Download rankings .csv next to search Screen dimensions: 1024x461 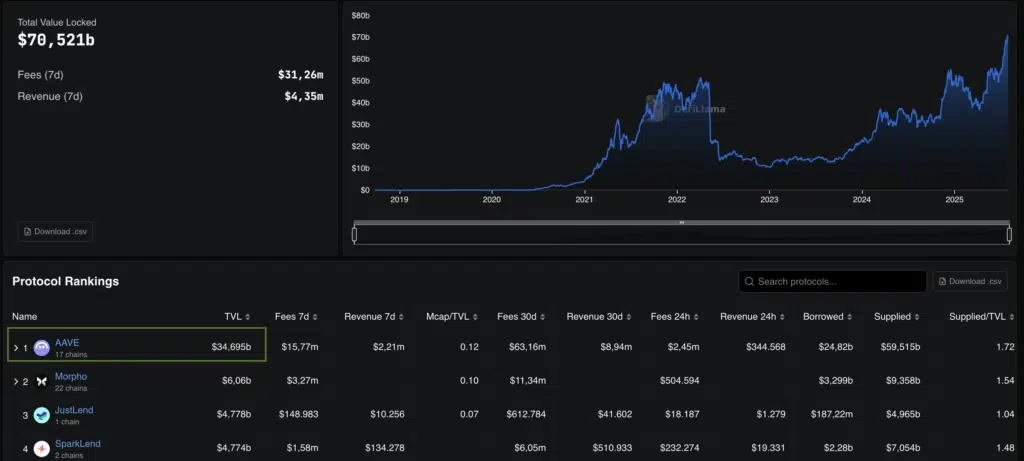coord(969,281)
